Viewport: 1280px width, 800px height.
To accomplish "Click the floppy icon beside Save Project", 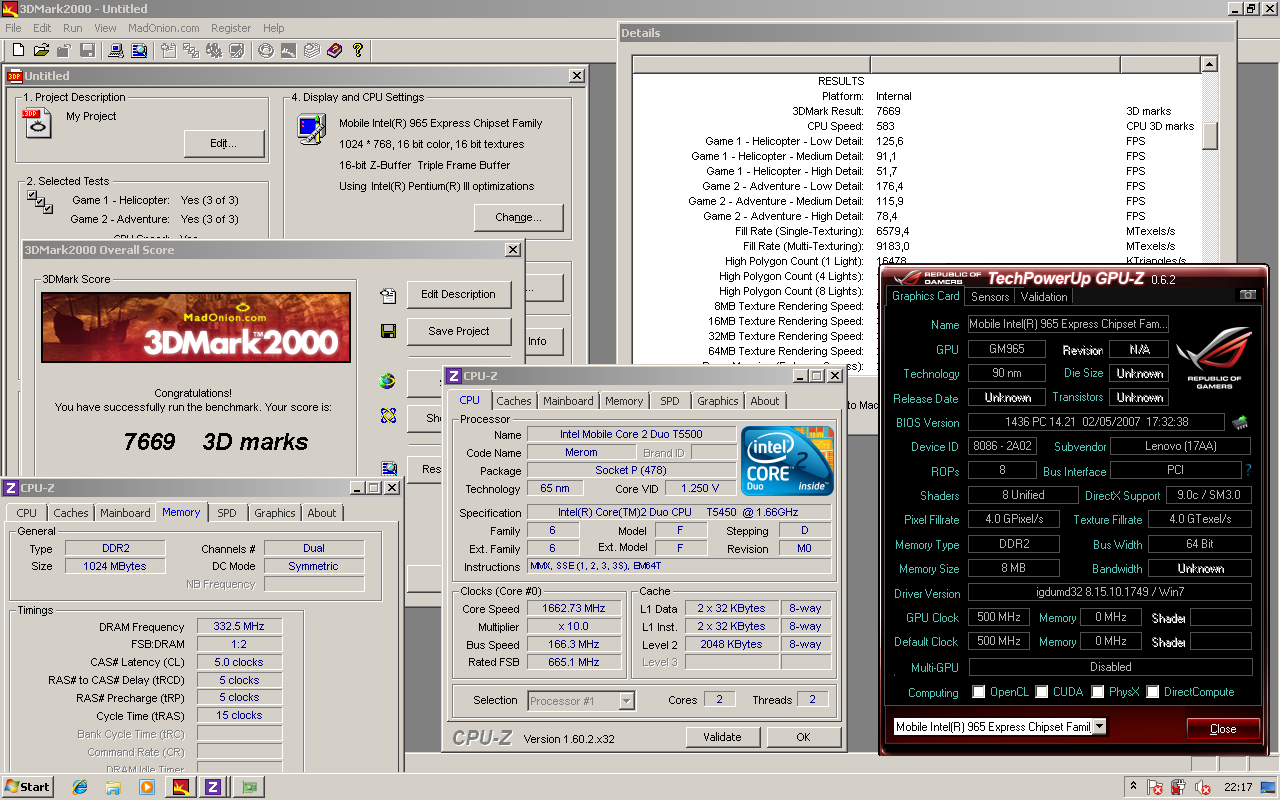I will [x=388, y=331].
